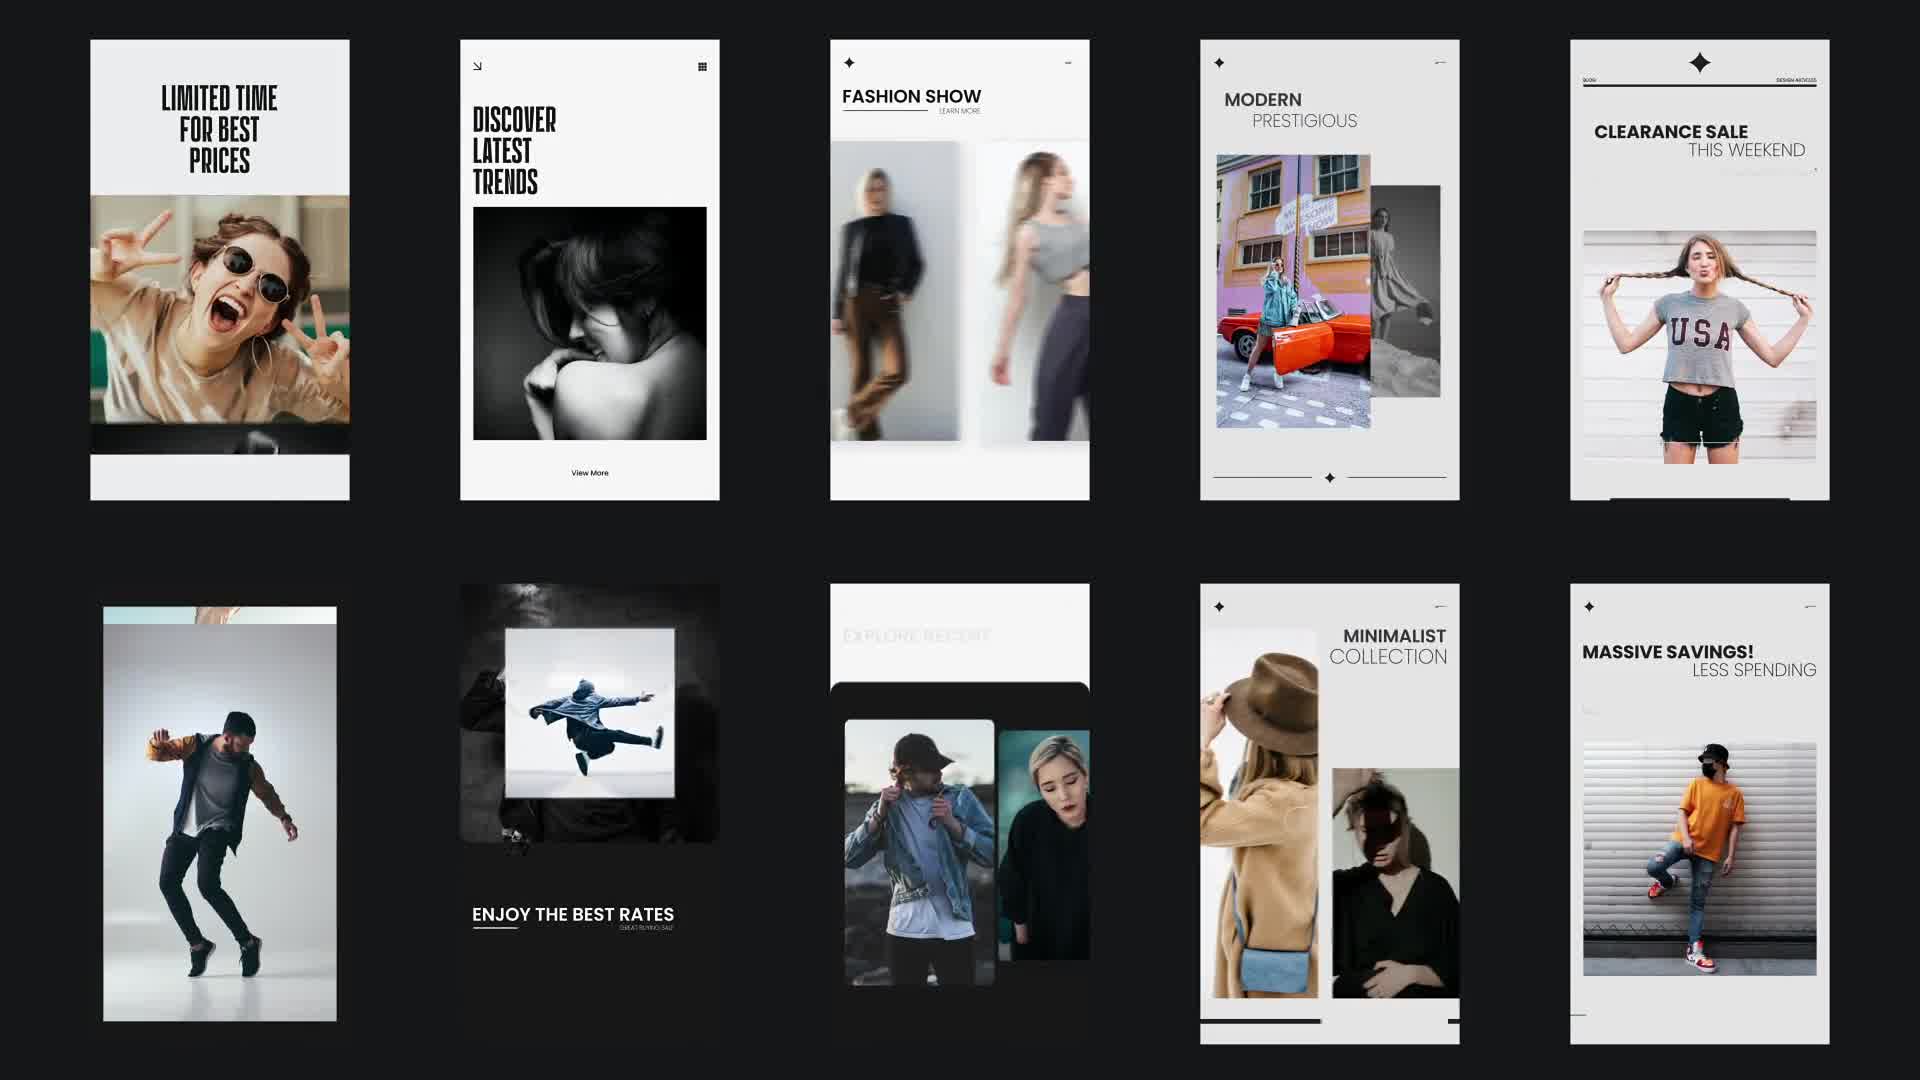Click the grid/menu icon on Discover Latest Trends card
This screenshot has width=1920, height=1080.
[x=702, y=66]
